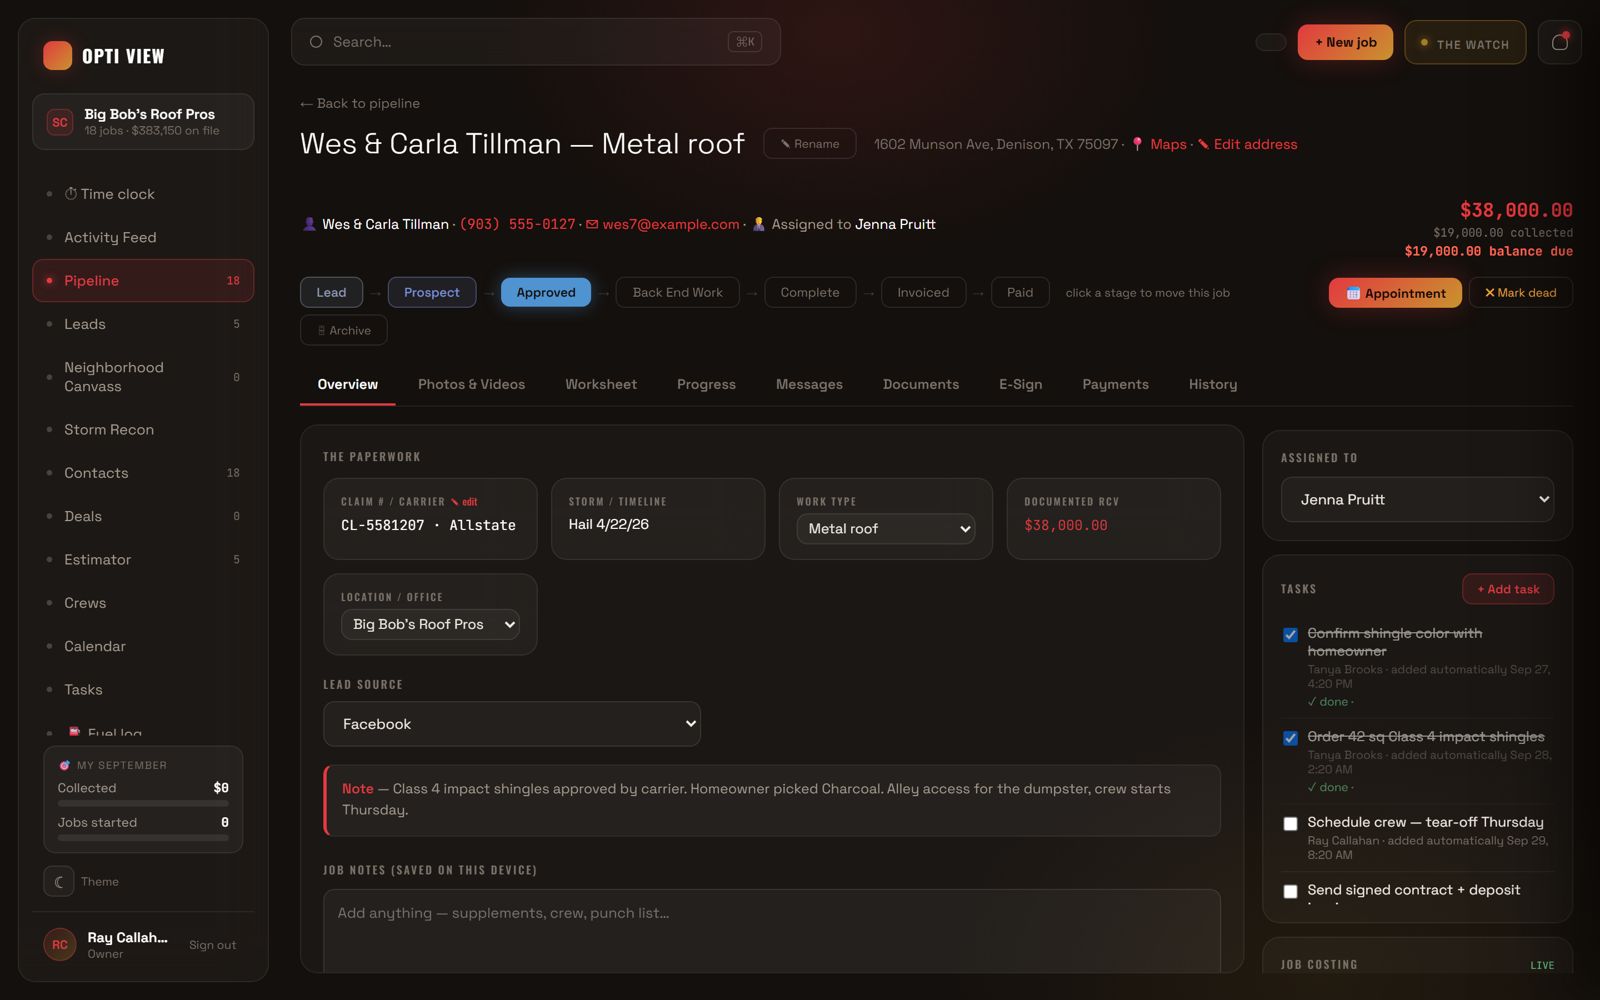Open the Work Type Metal roof dropdown

(x=885, y=528)
